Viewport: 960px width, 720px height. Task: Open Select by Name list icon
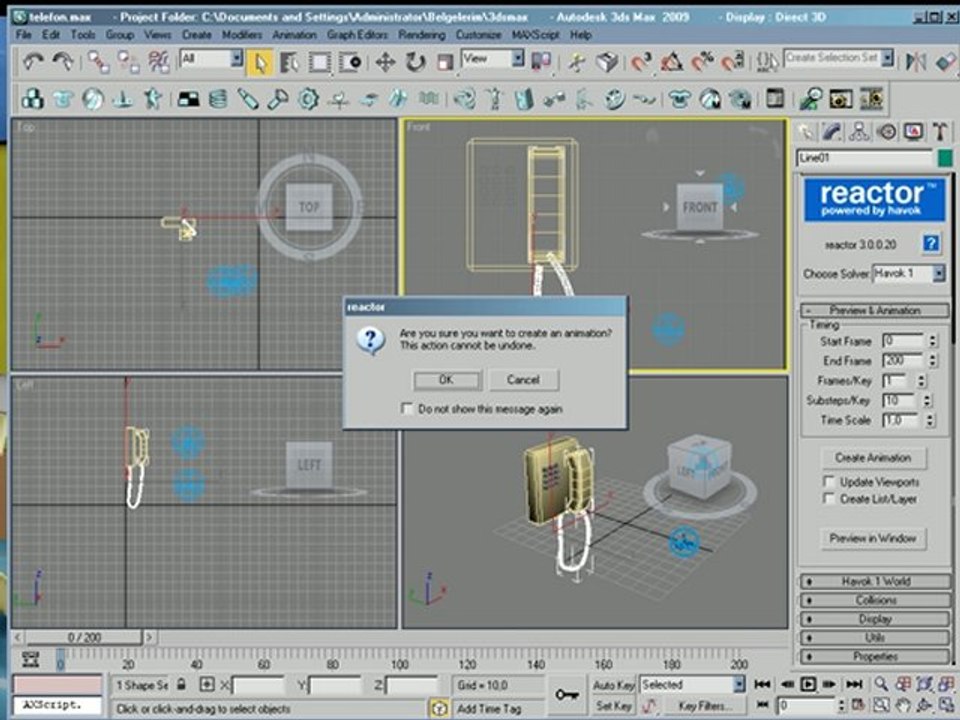coord(290,62)
